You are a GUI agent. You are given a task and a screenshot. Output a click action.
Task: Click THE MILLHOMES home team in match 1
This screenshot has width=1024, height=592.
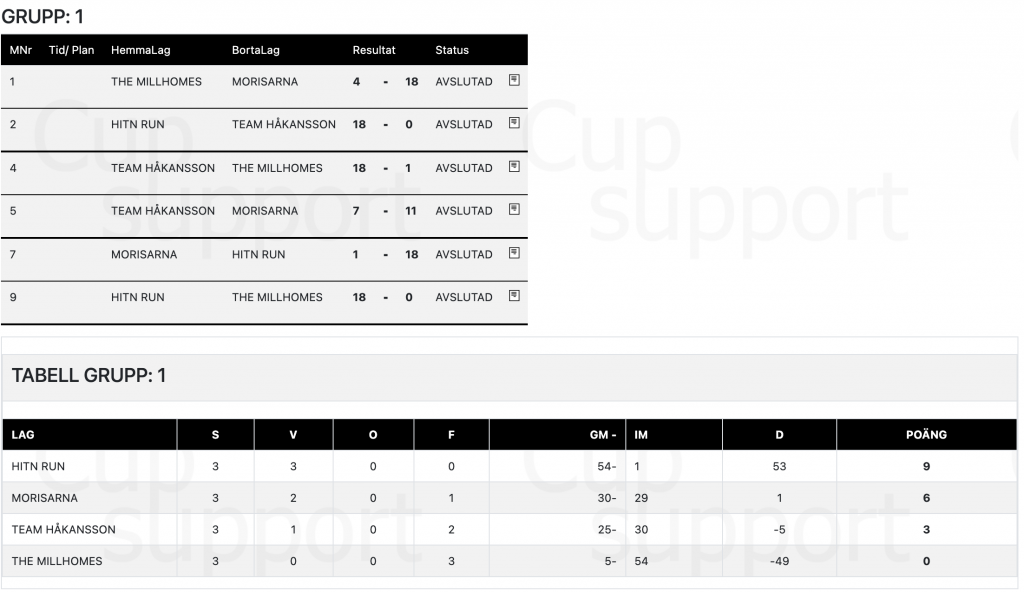coord(156,82)
